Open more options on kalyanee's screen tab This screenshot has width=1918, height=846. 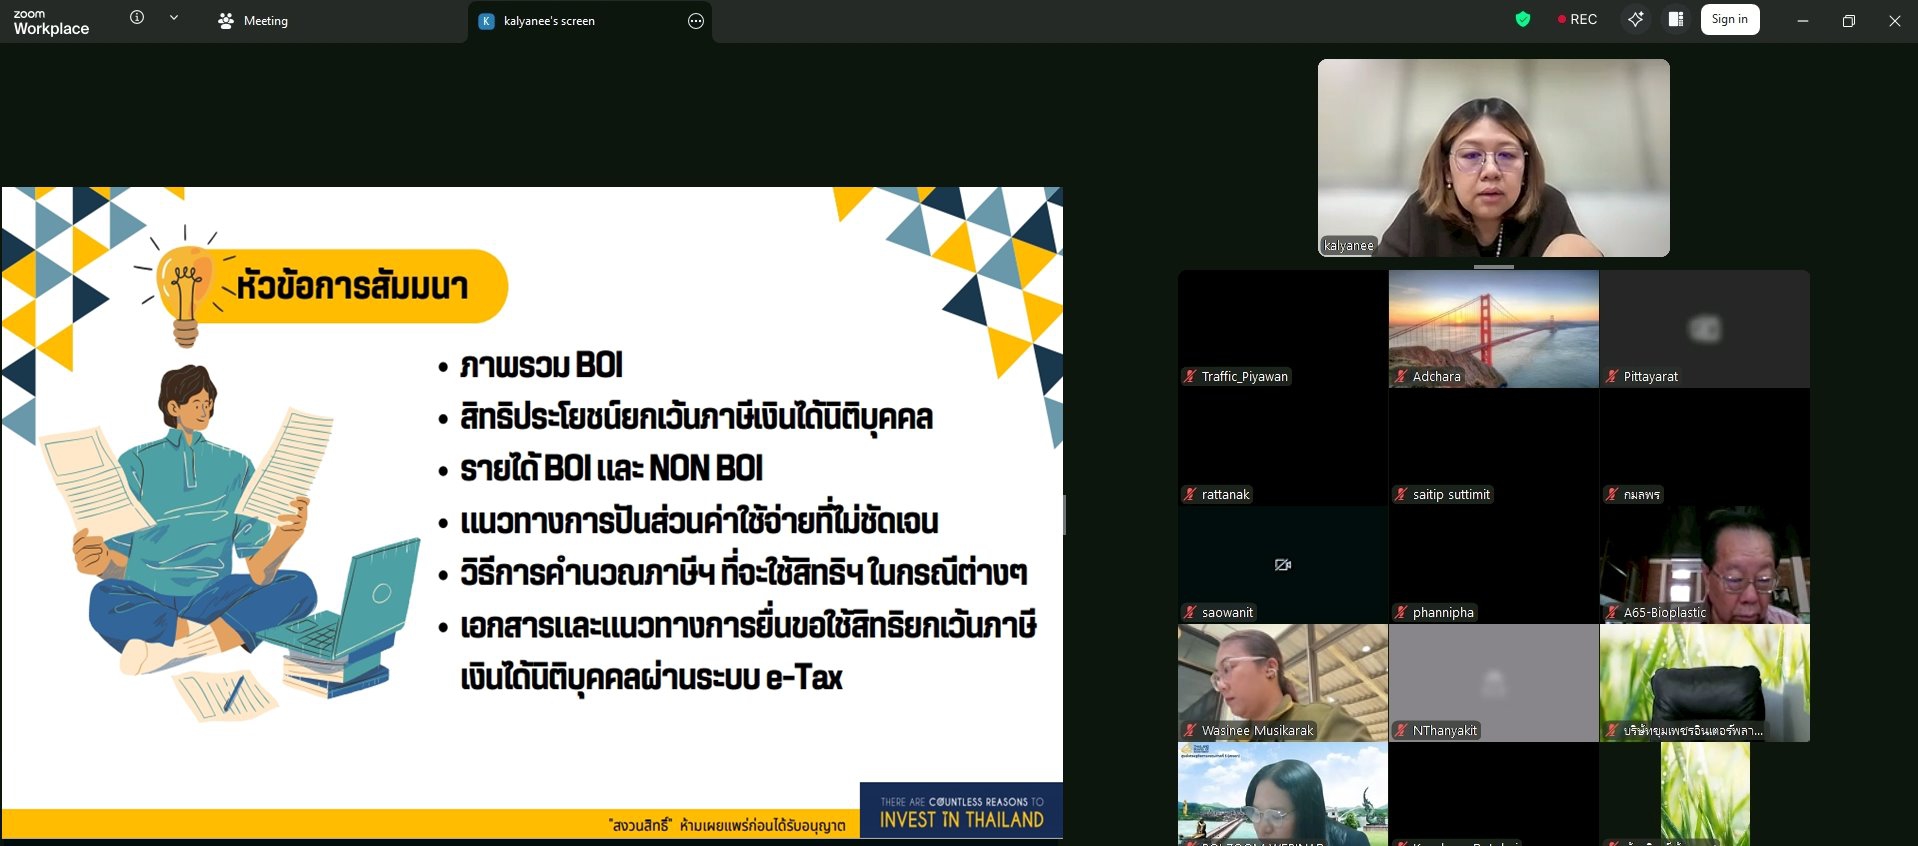pyautogui.click(x=696, y=21)
